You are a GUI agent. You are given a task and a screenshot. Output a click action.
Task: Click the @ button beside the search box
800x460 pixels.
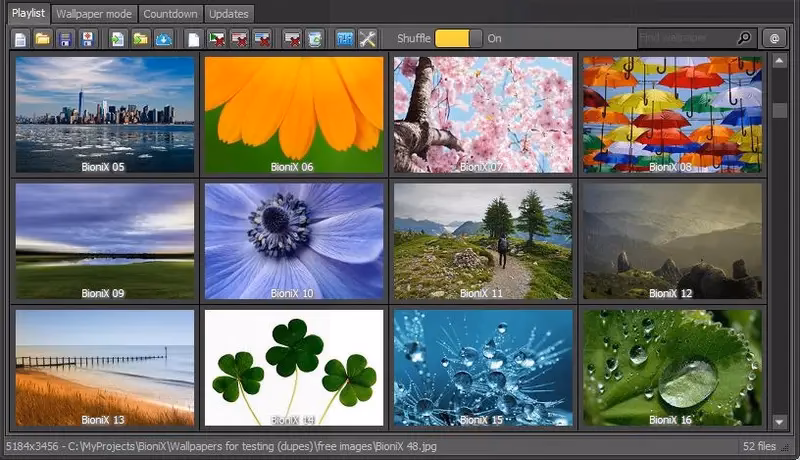774,38
